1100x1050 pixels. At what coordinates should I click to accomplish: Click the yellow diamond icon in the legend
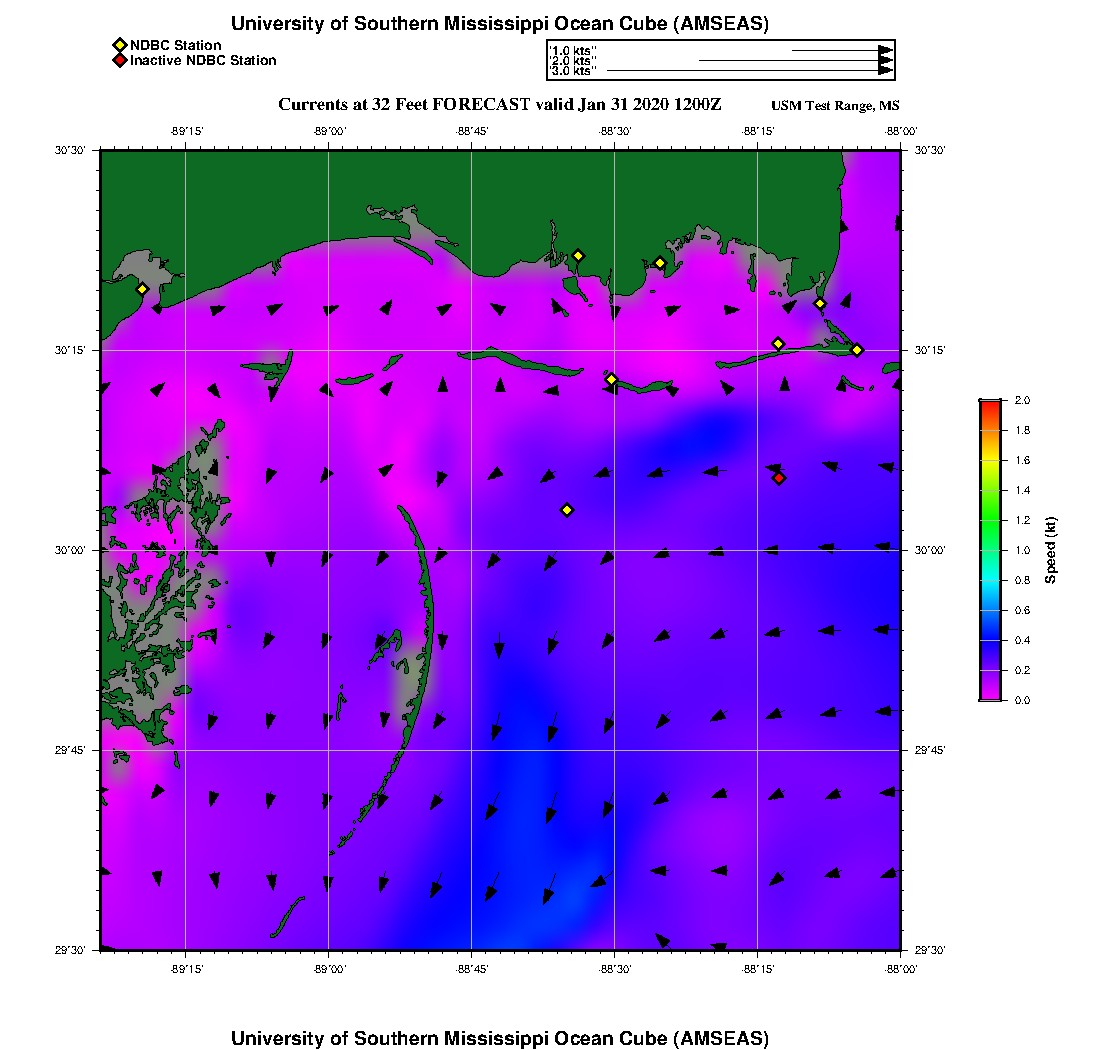[119, 45]
